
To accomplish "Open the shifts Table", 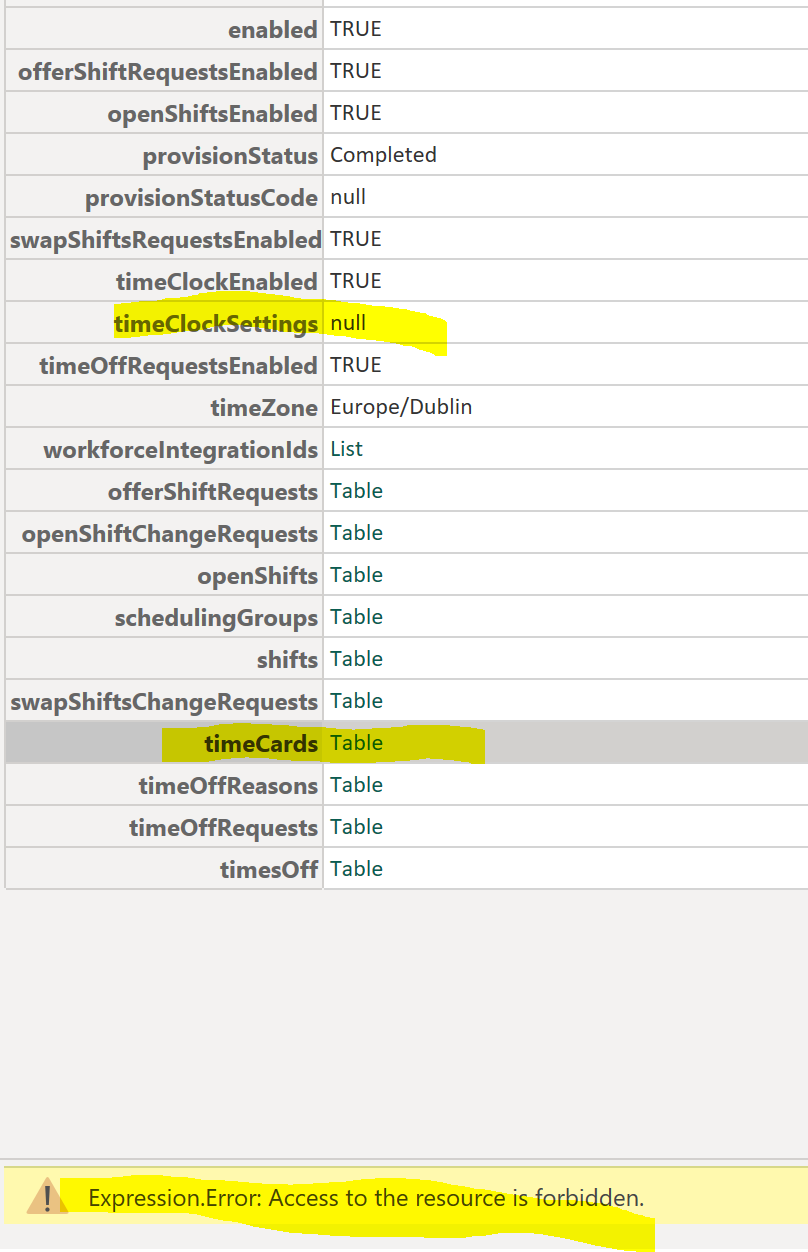I will tap(356, 658).
